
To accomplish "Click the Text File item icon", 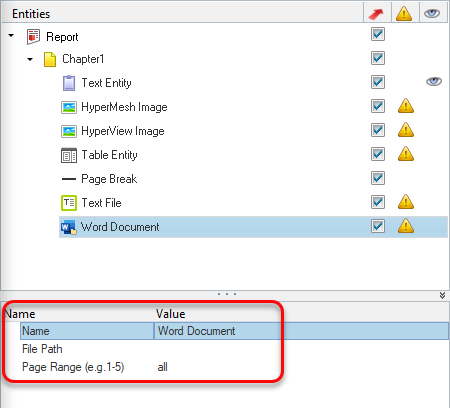I will 69,203.
